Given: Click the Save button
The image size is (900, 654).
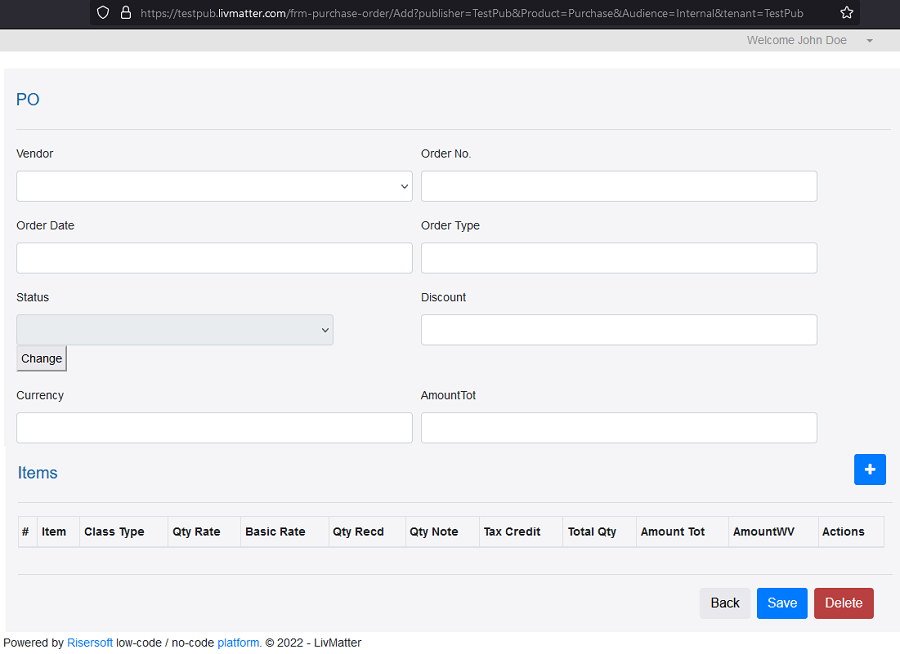Looking at the screenshot, I should tap(781, 603).
